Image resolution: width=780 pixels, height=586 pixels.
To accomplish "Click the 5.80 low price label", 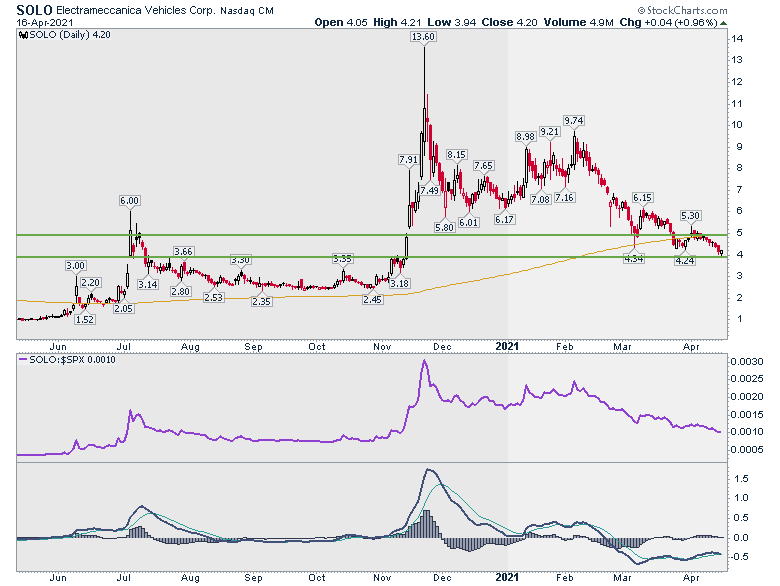I will point(444,227).
